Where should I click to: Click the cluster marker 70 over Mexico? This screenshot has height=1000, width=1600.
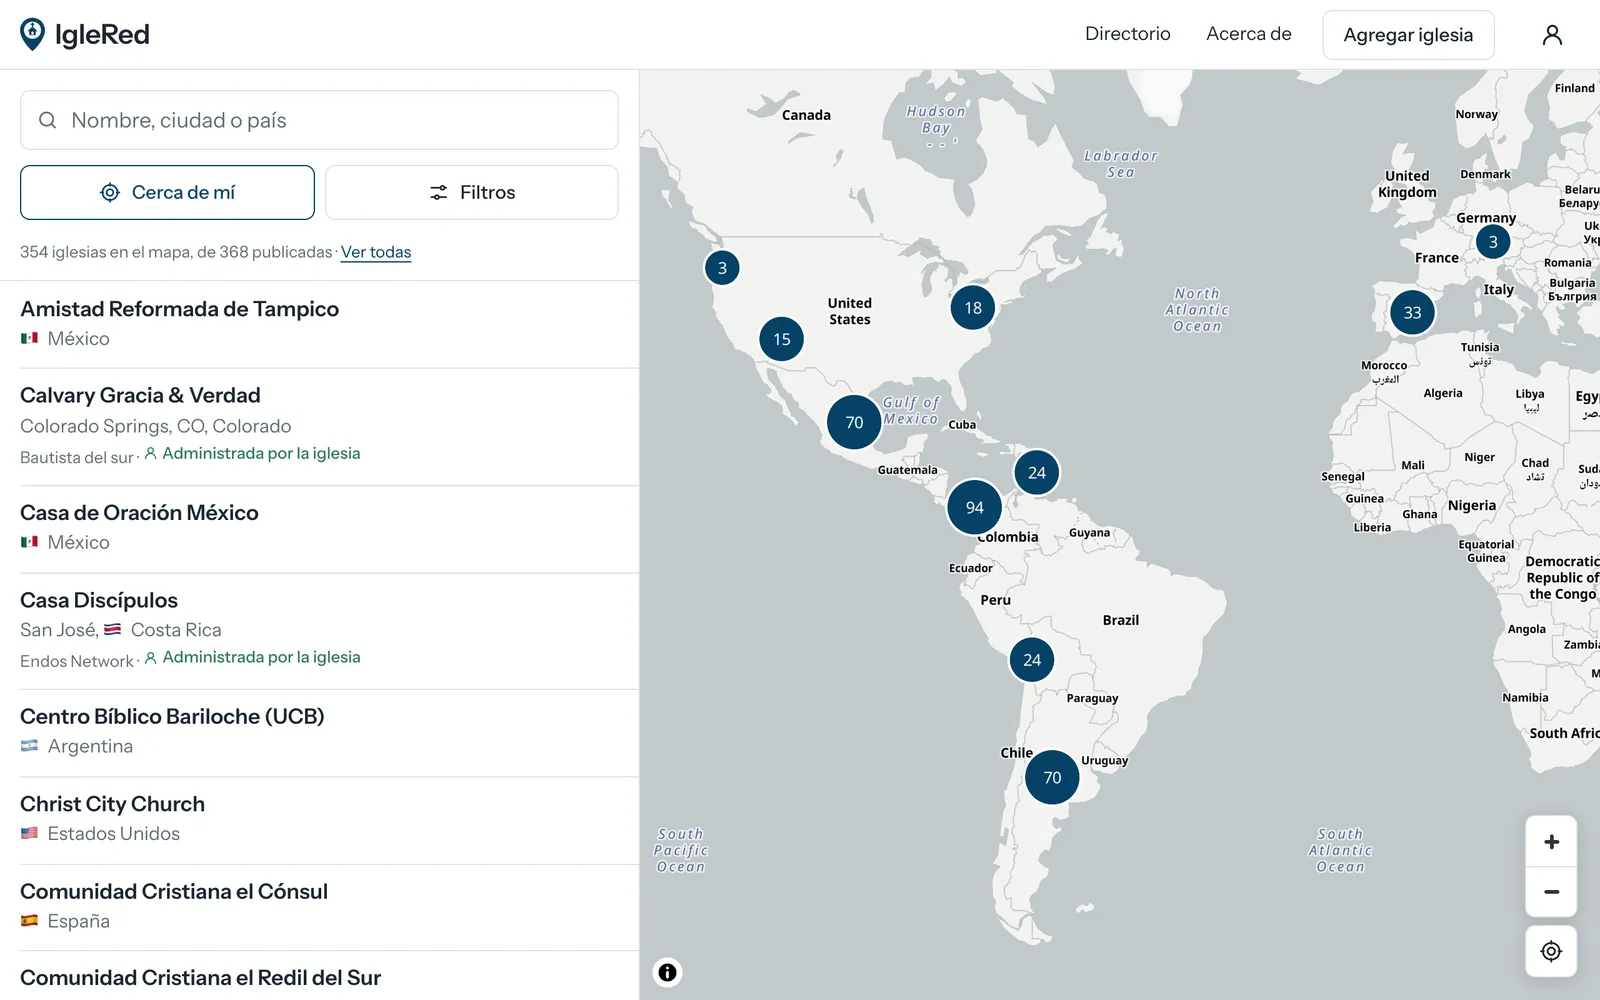click(854, 422)
